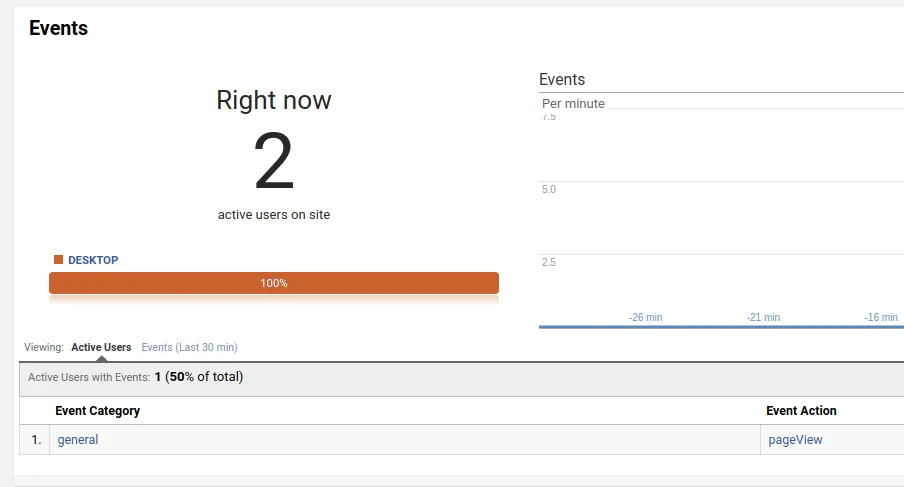
Task: Click the 5.0 y-axis gridline label
Action: (x=549, y=189)
